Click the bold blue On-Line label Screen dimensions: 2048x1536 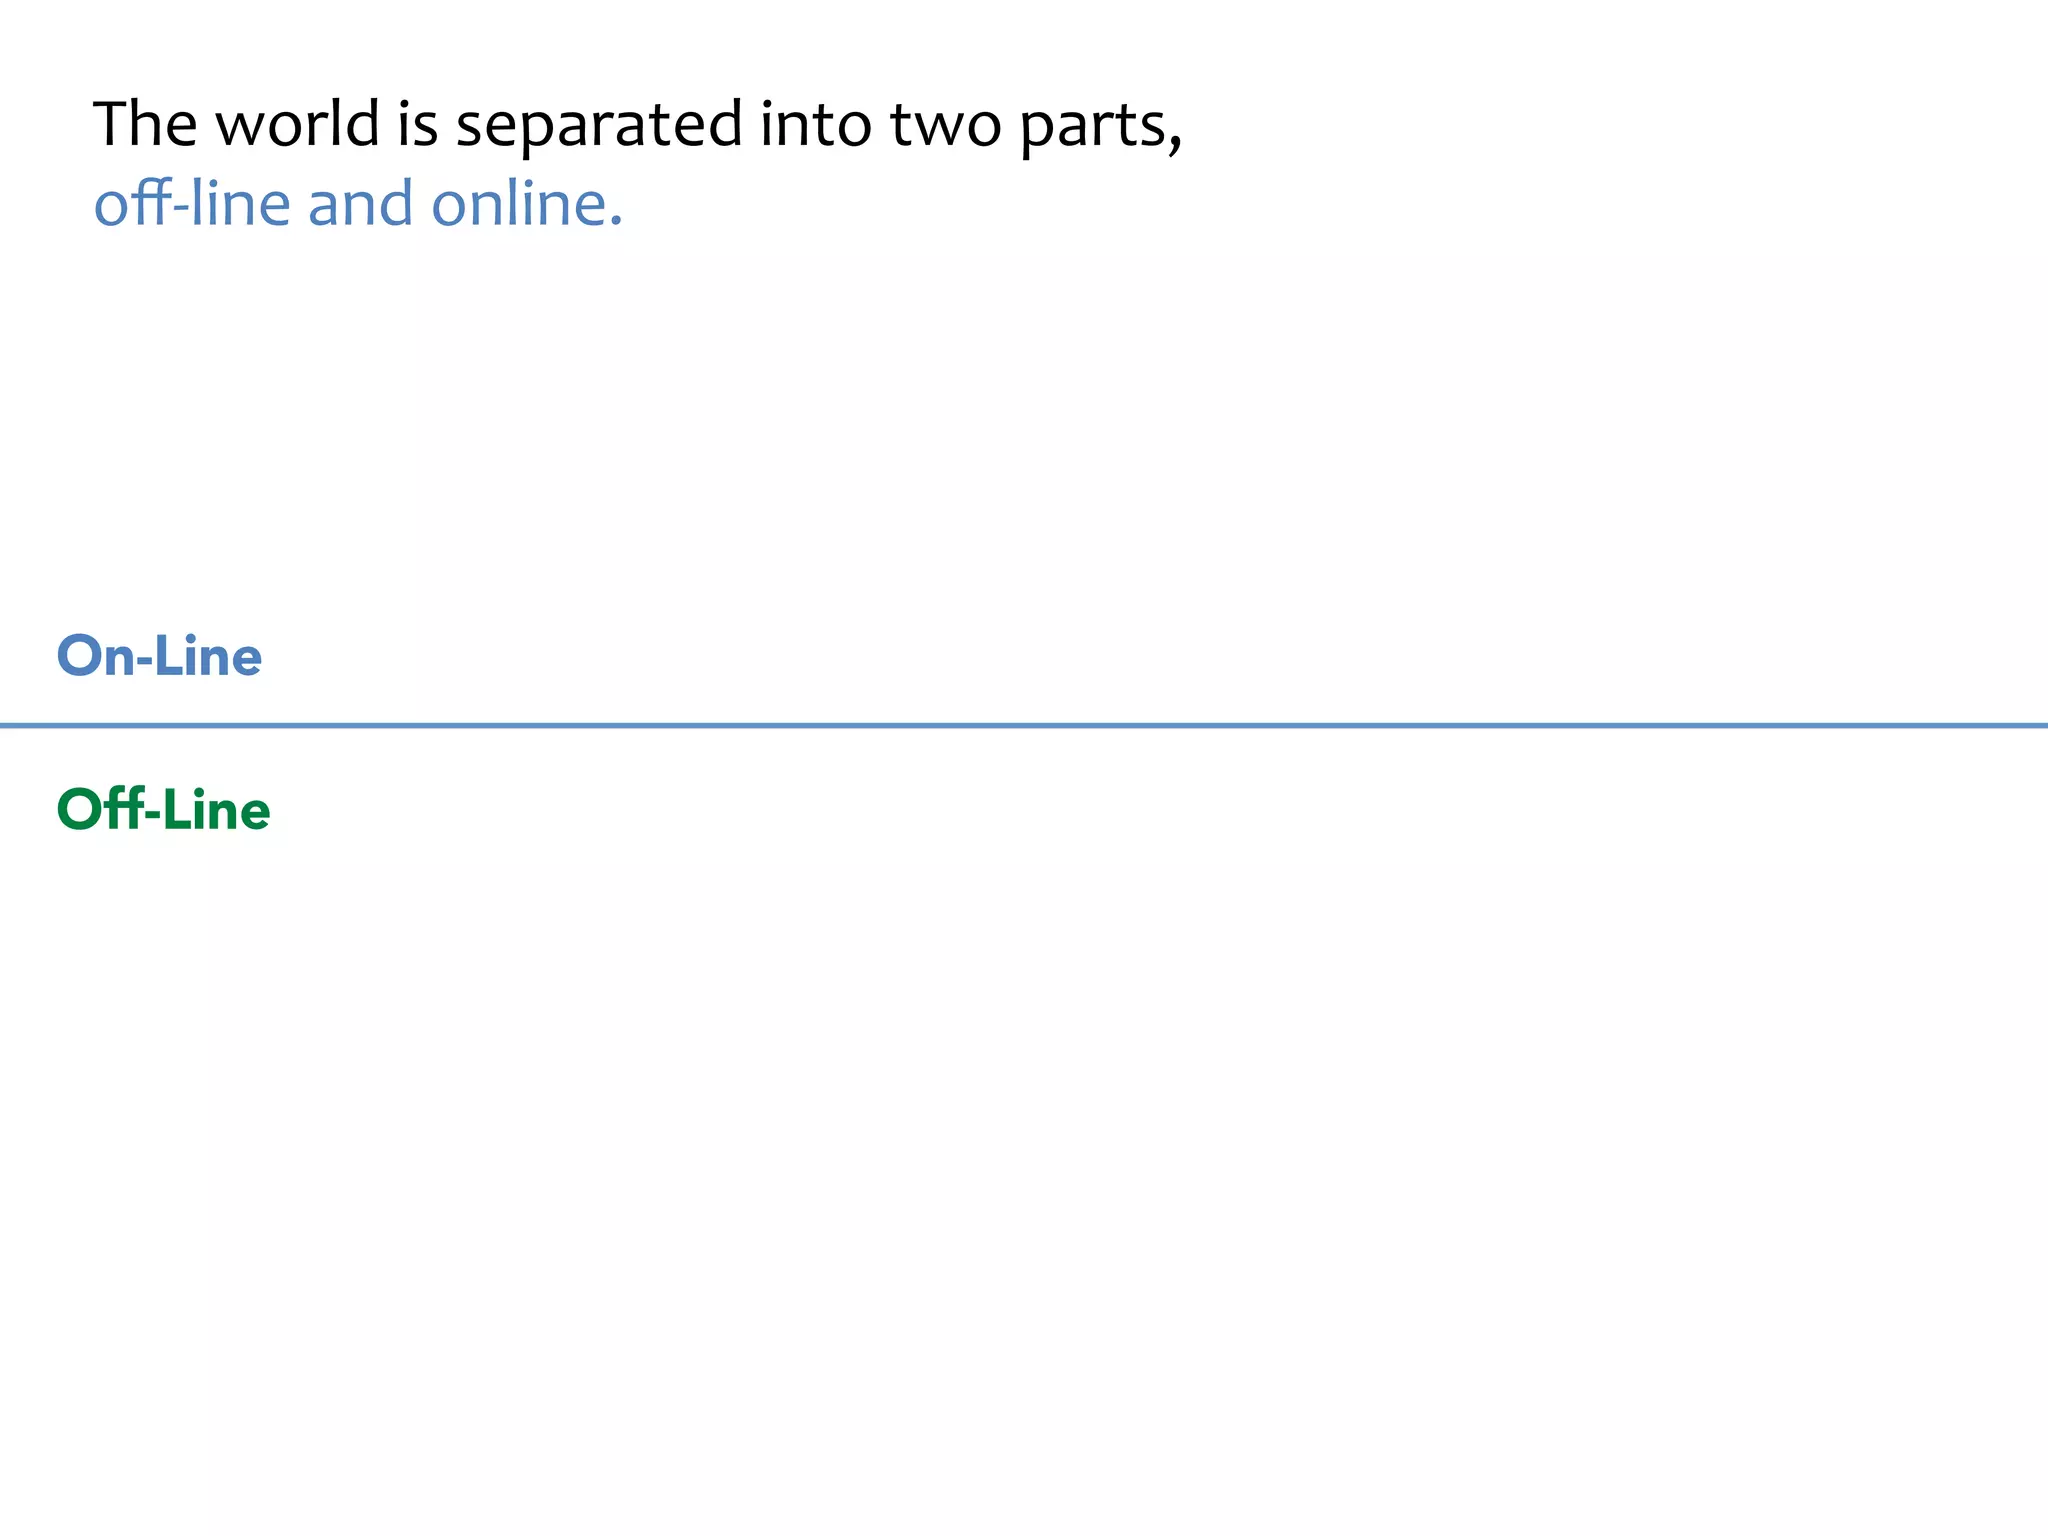[x=160, y=656]
